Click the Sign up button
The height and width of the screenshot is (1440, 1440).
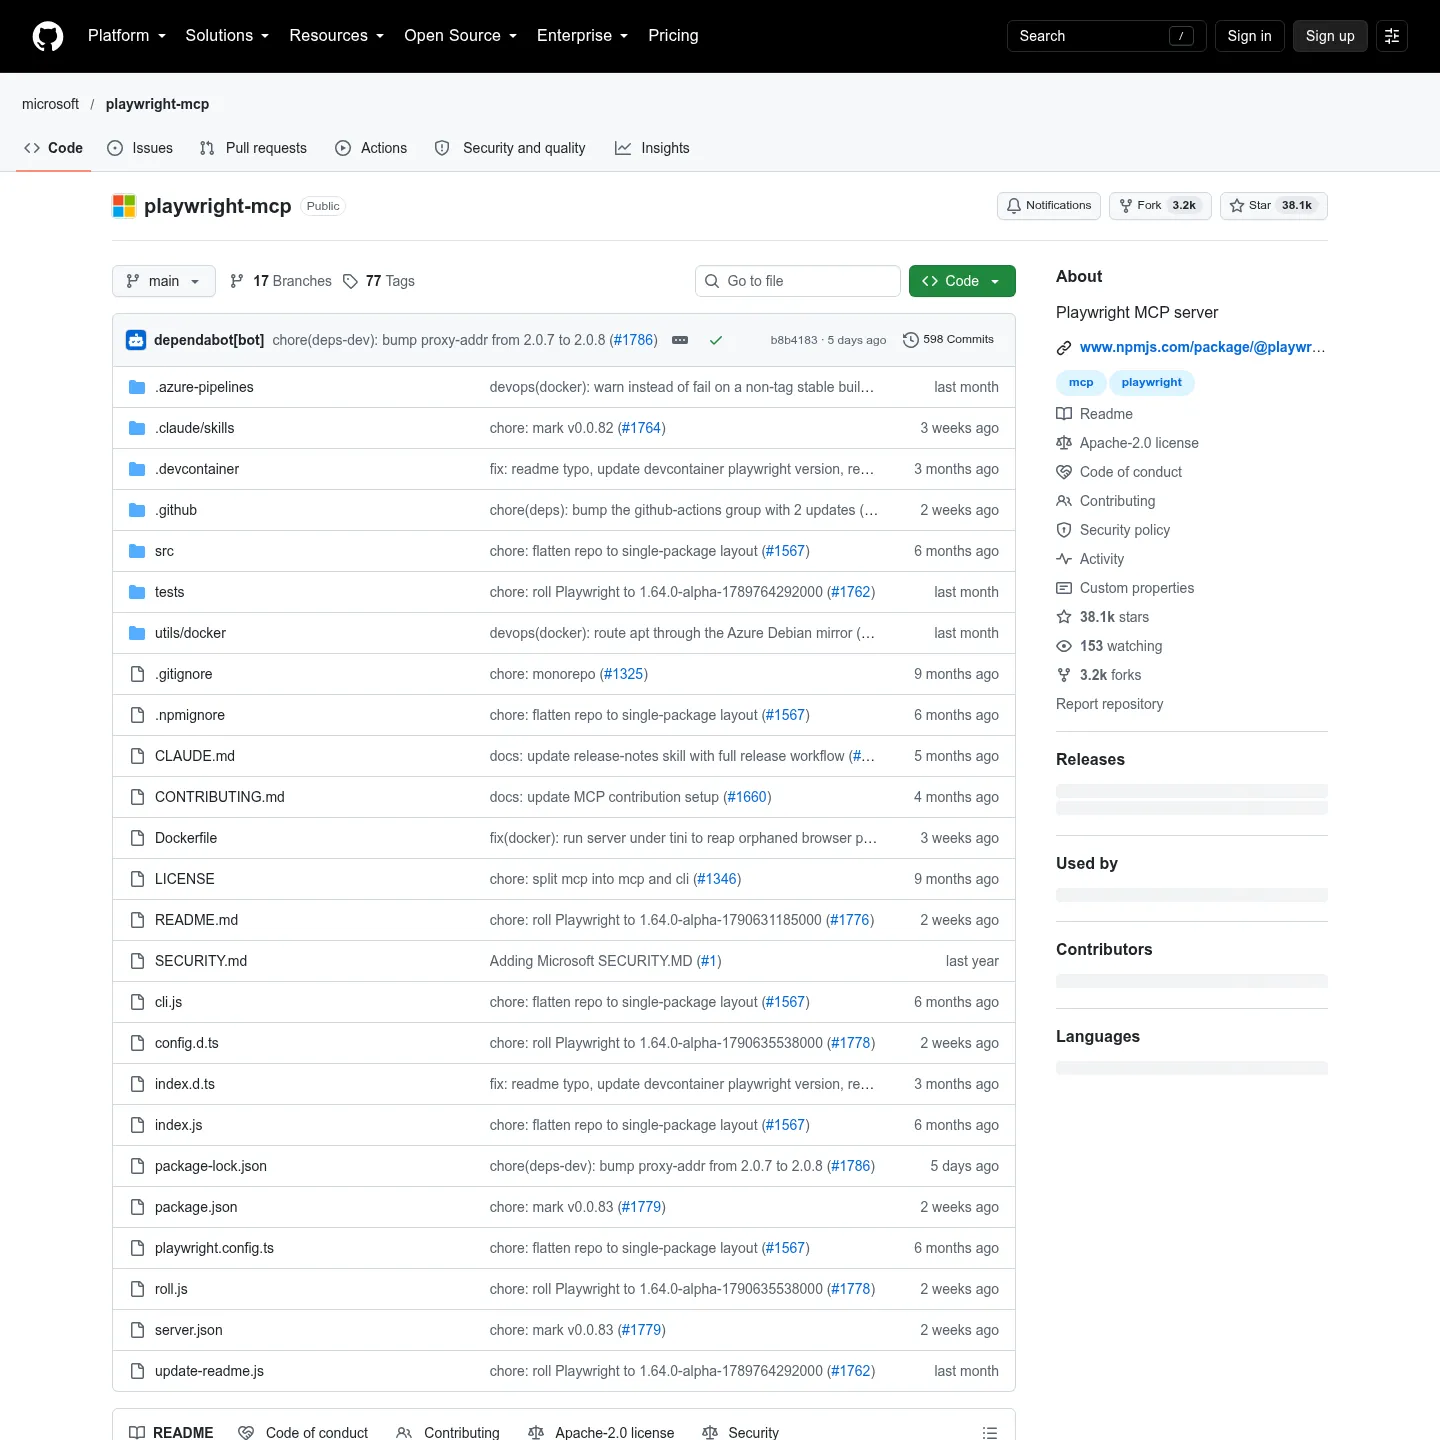tap(1330, 36)
